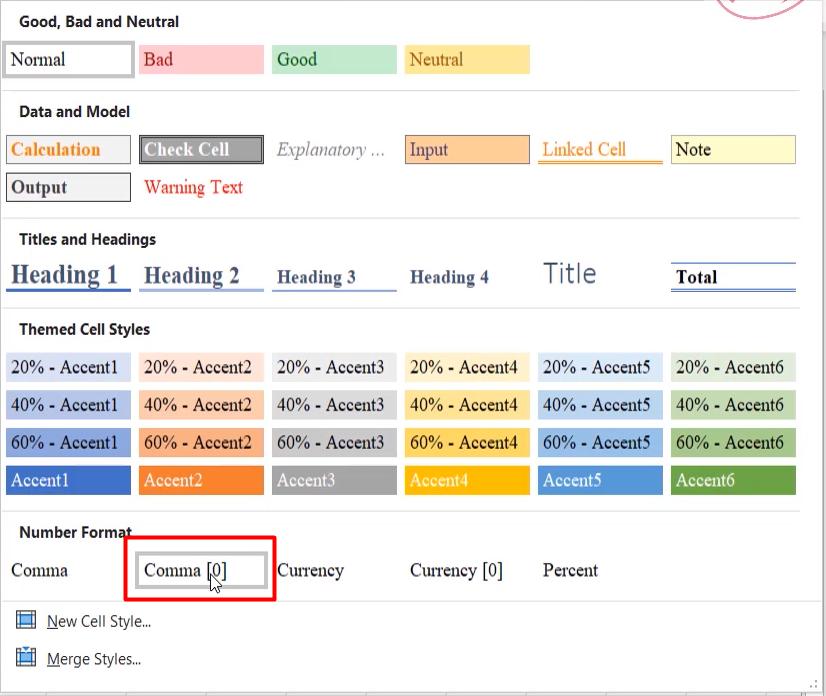Select the Title style
Image resolution: width=826 pixels, height=696 pixels.
coord(569,273)
